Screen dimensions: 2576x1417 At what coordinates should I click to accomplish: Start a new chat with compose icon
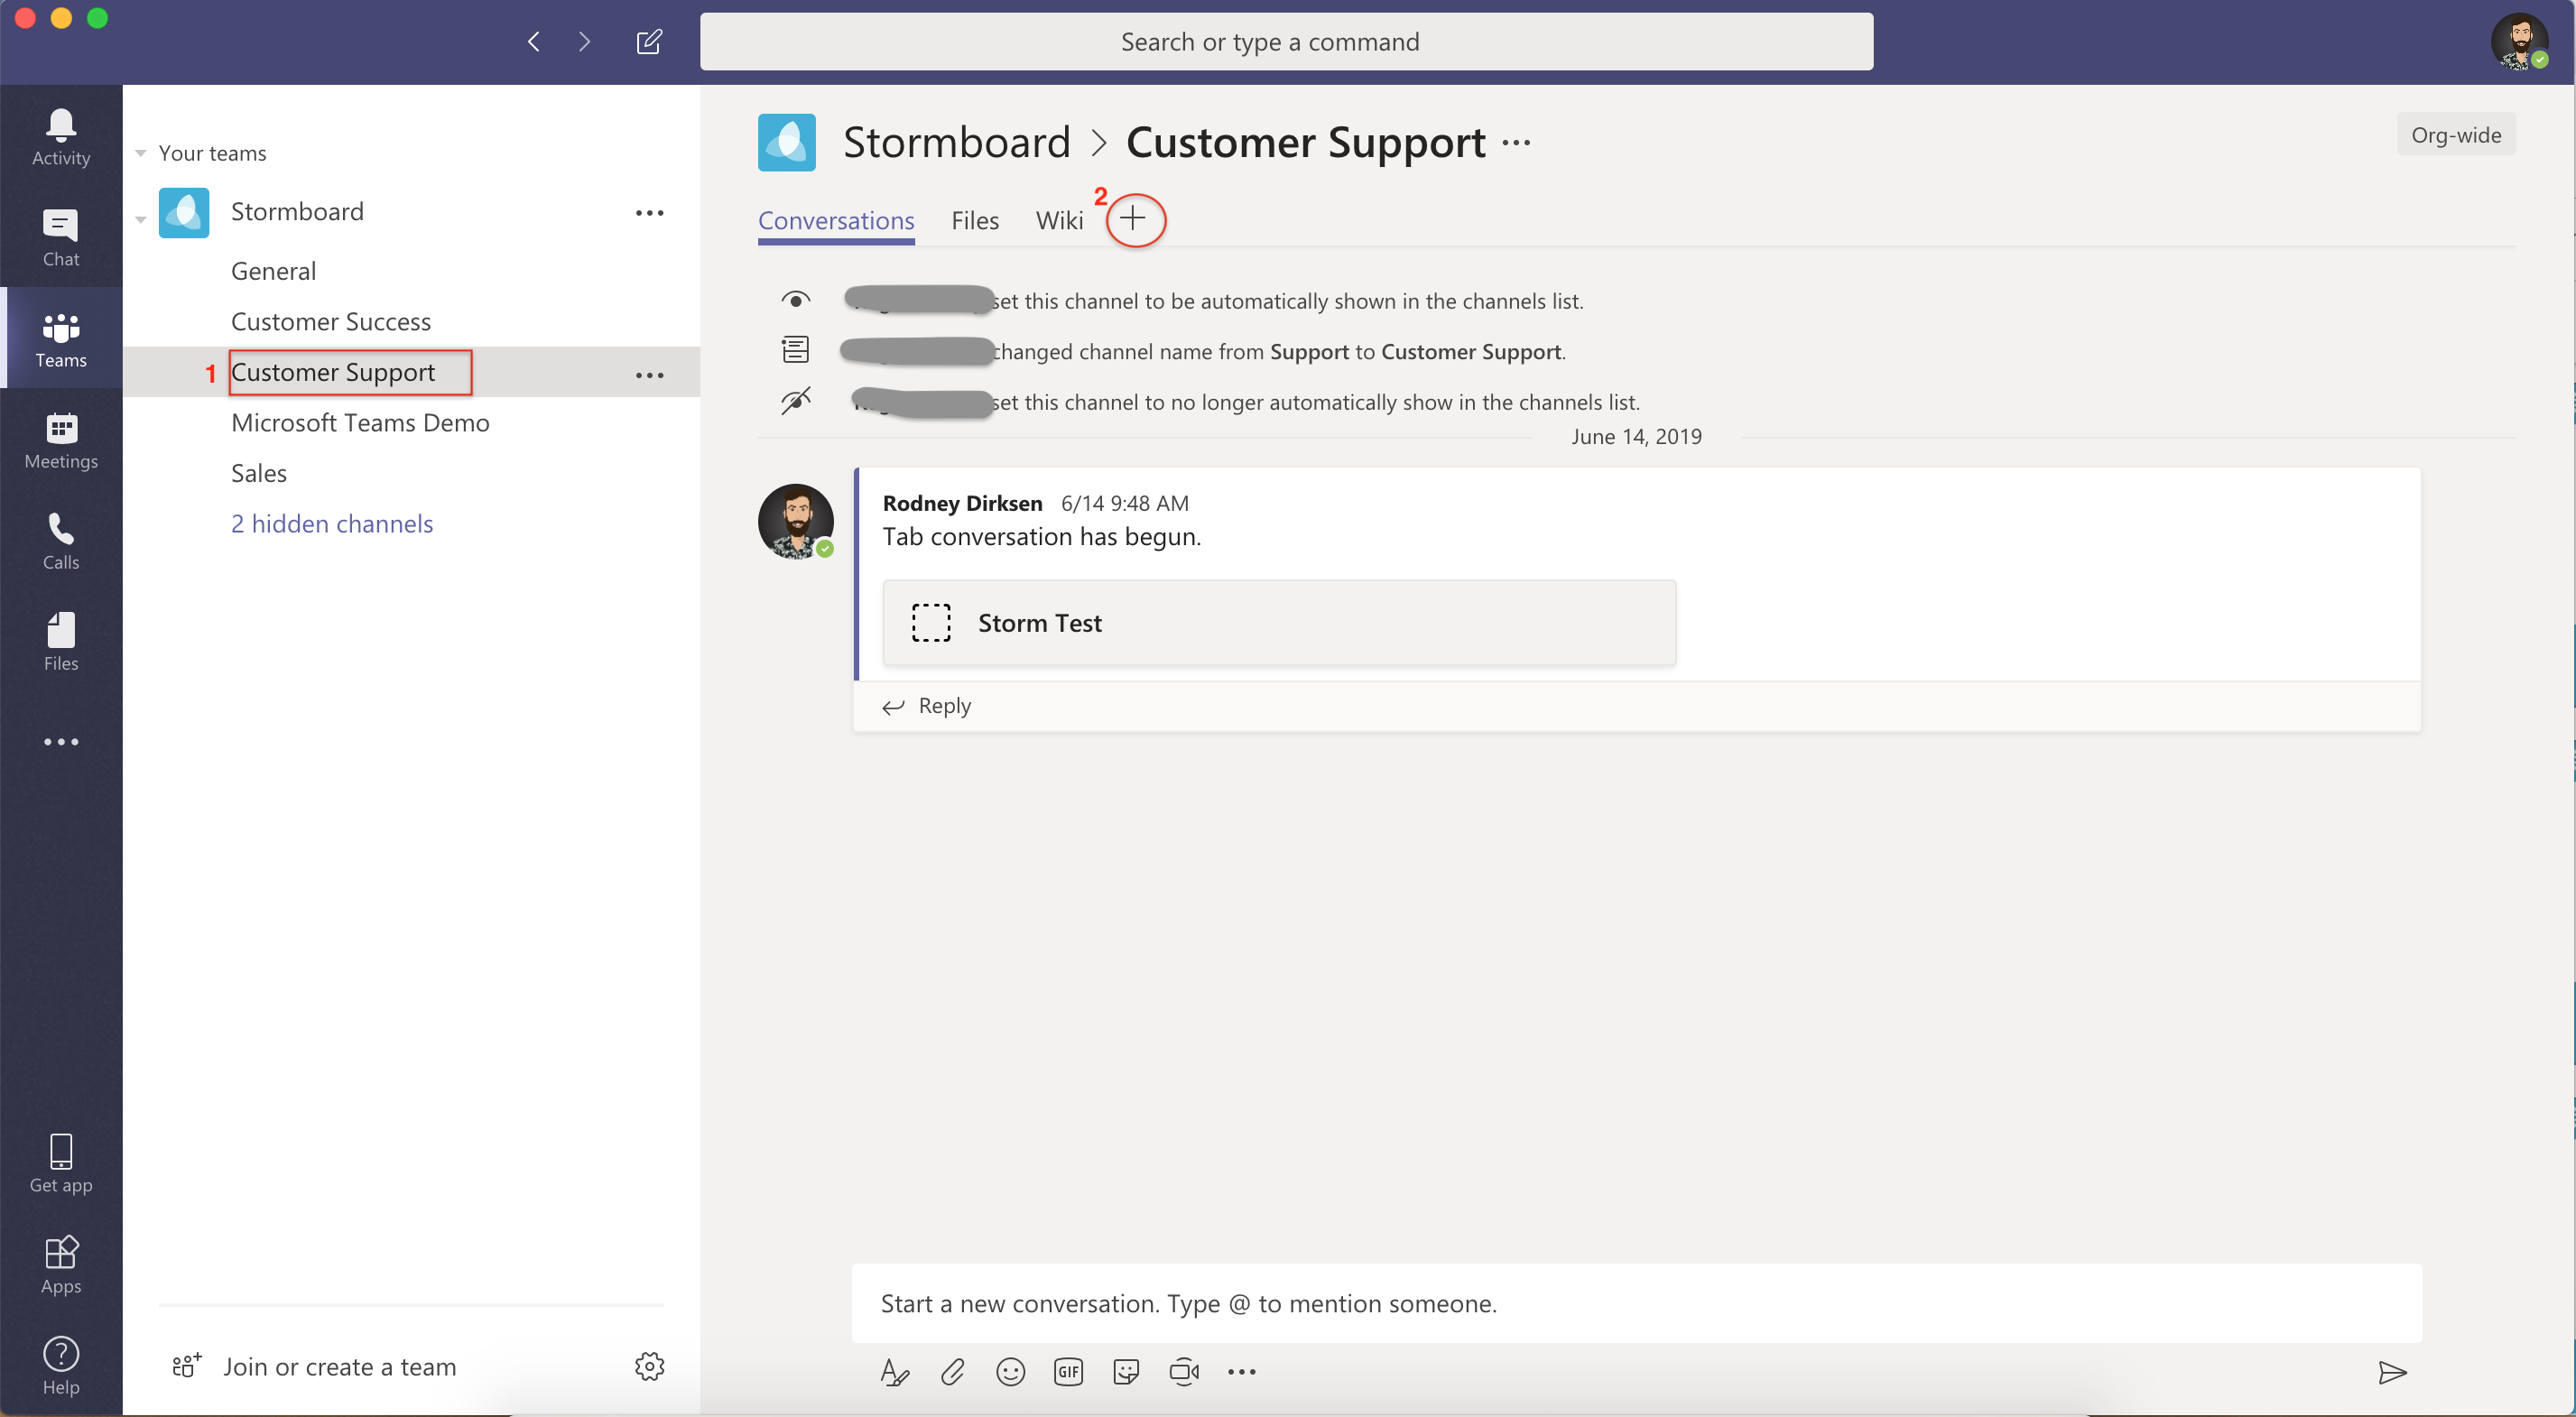[x=649, y=42]
